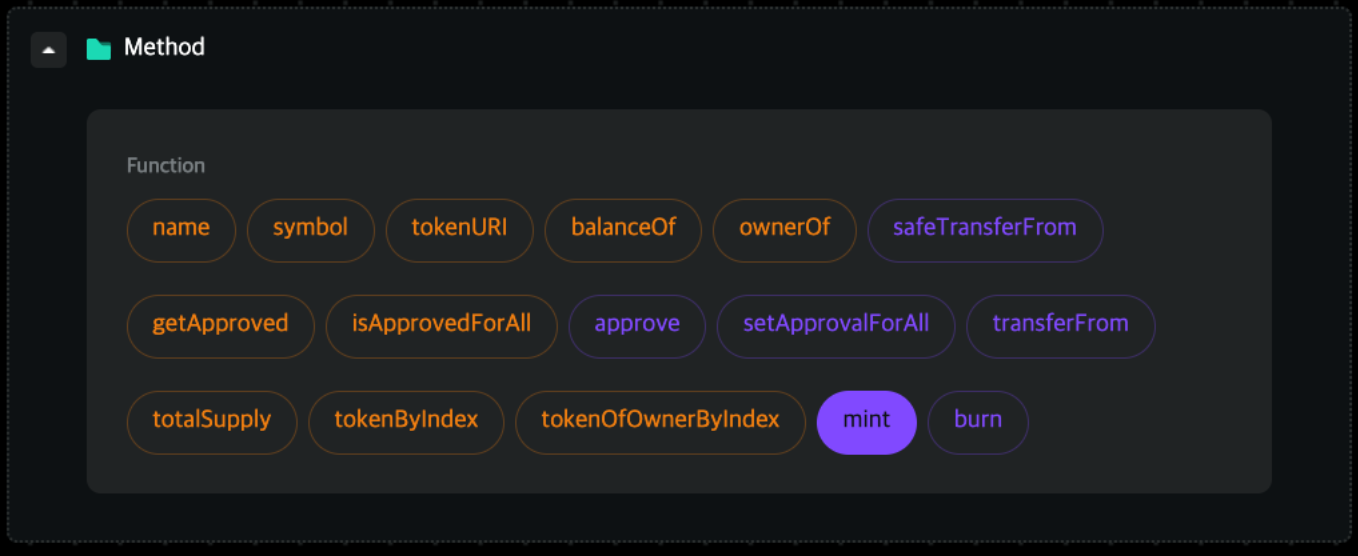1358x556 pixels.
Task: Pick the totalSupply function
Action: [x=212, y=420]
